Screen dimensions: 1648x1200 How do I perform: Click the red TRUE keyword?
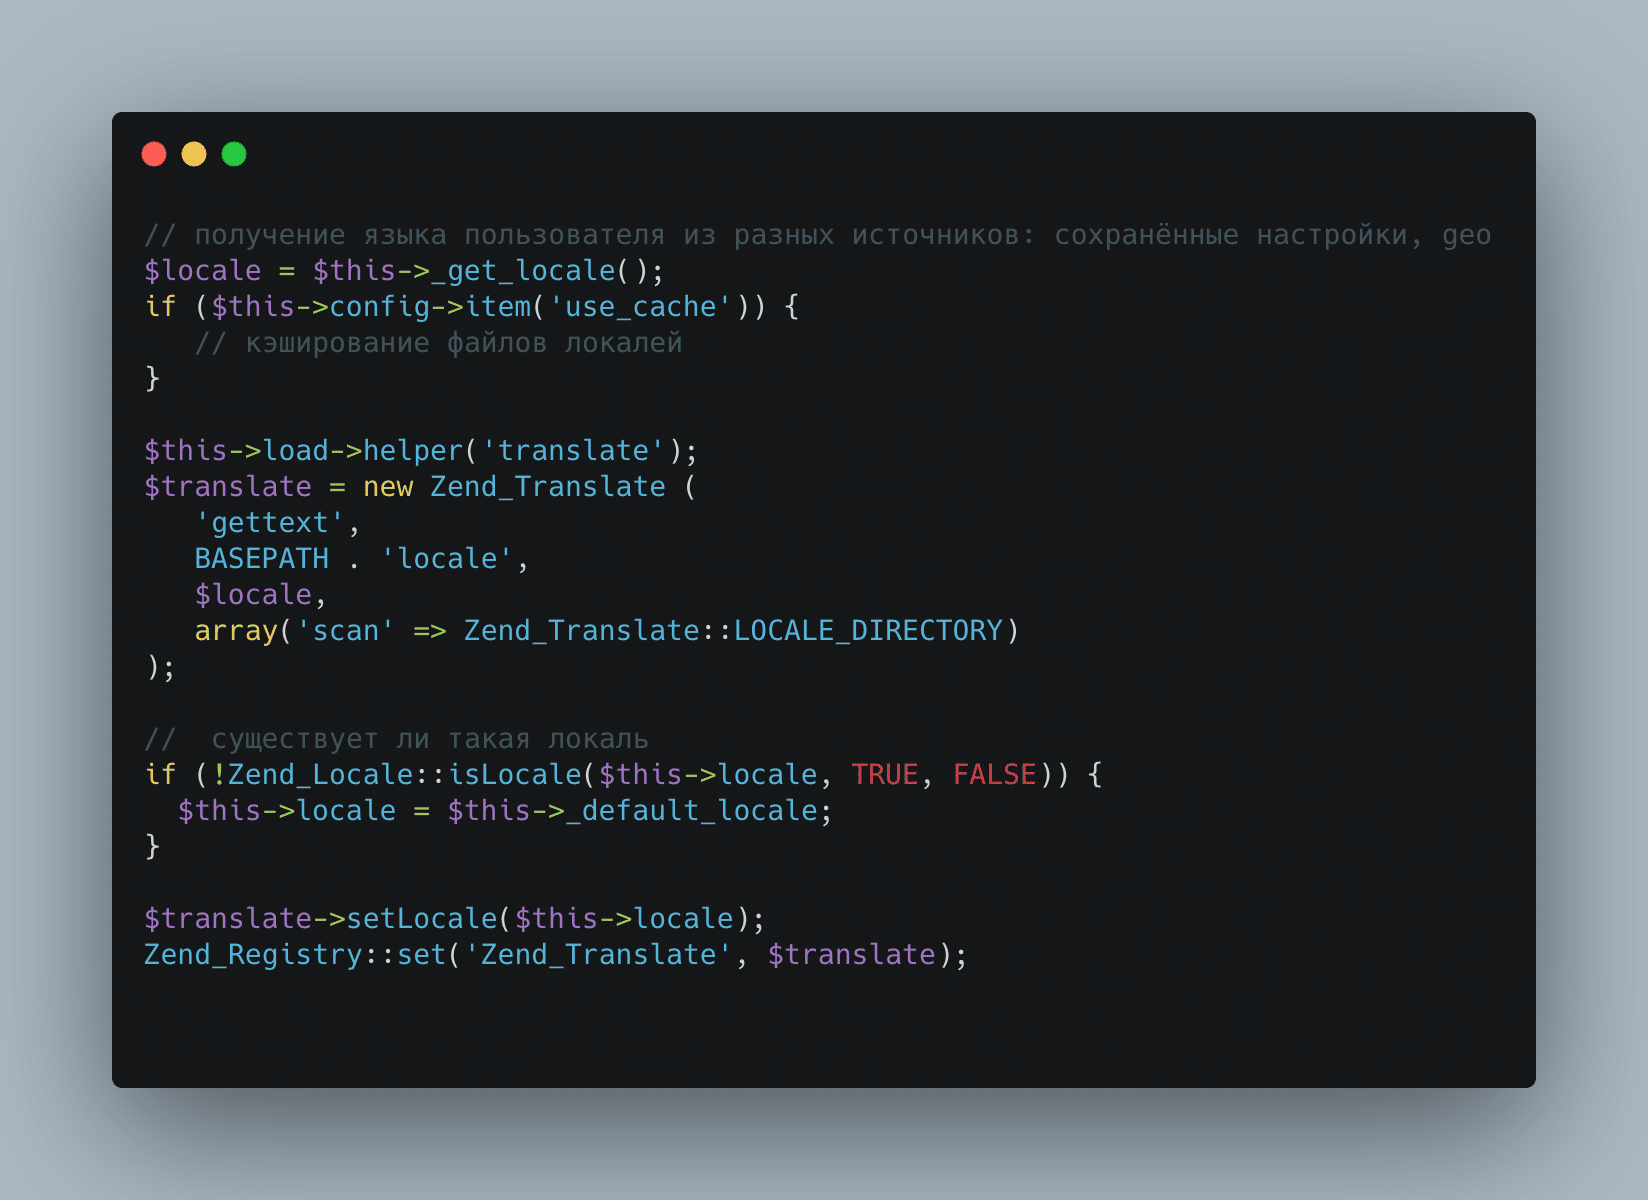click(885, 775)
